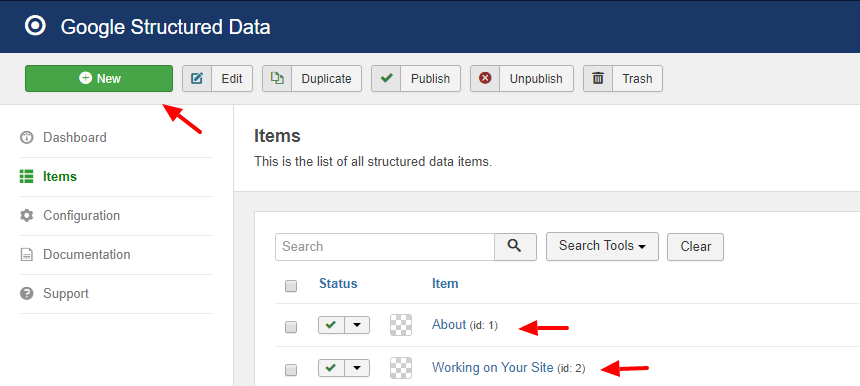Screen dimensions: 860x386
Task: Toggle published status of About item
Action: click(x=331, y=325)
